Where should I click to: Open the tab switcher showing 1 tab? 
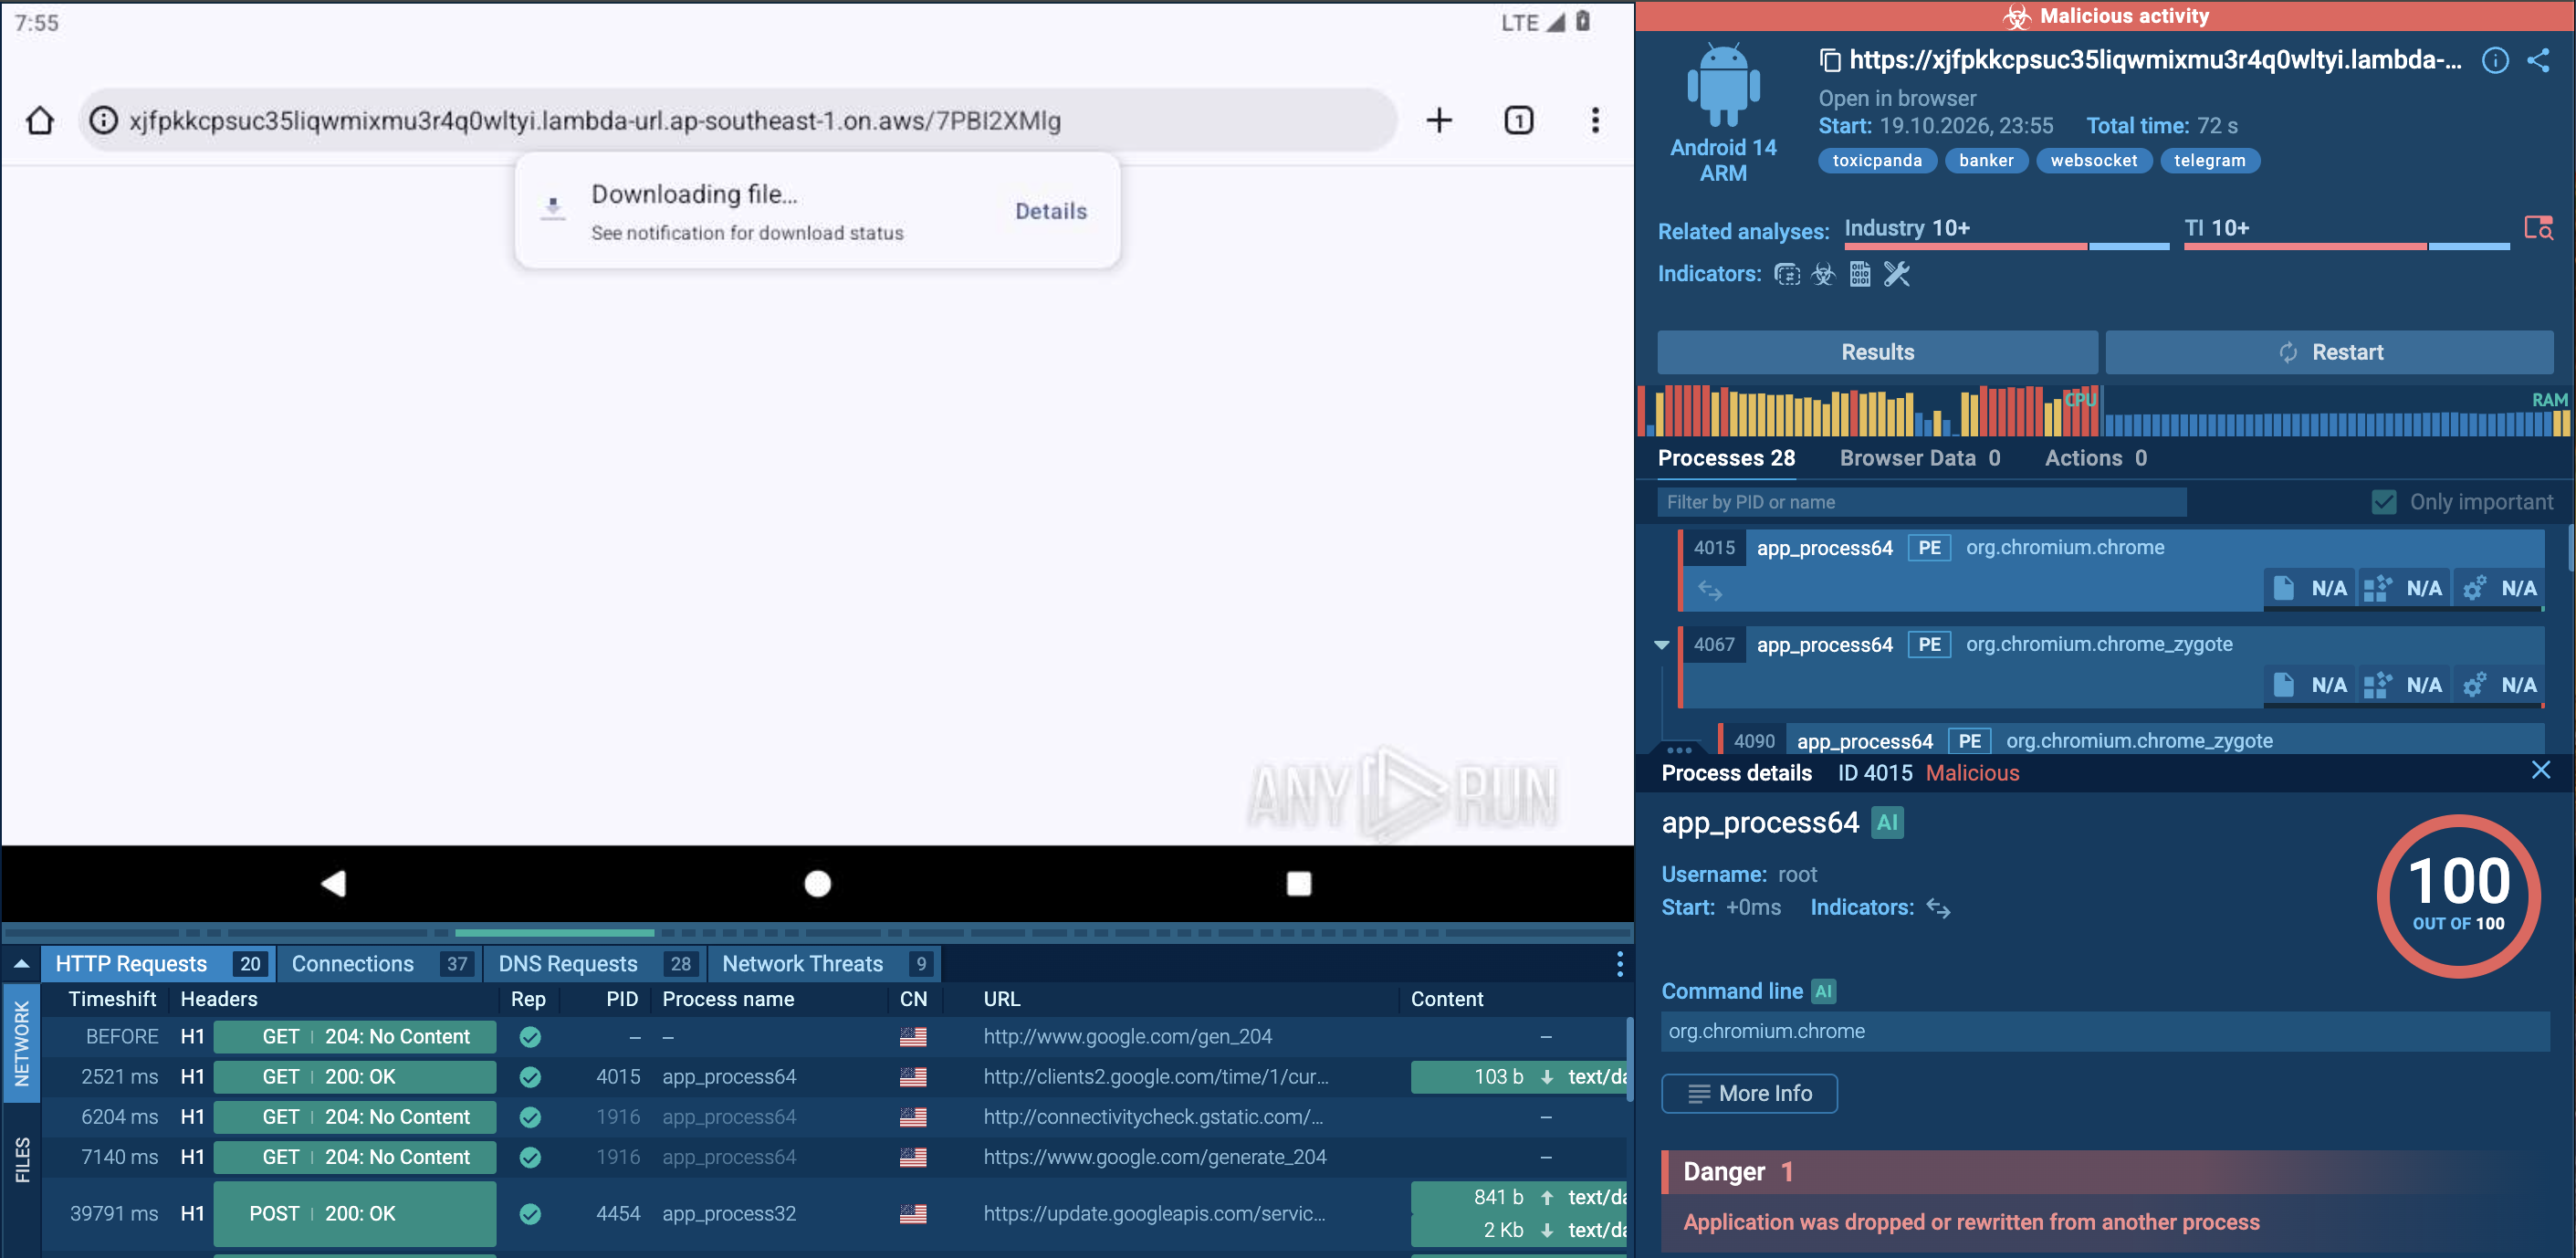point(1518,121)
